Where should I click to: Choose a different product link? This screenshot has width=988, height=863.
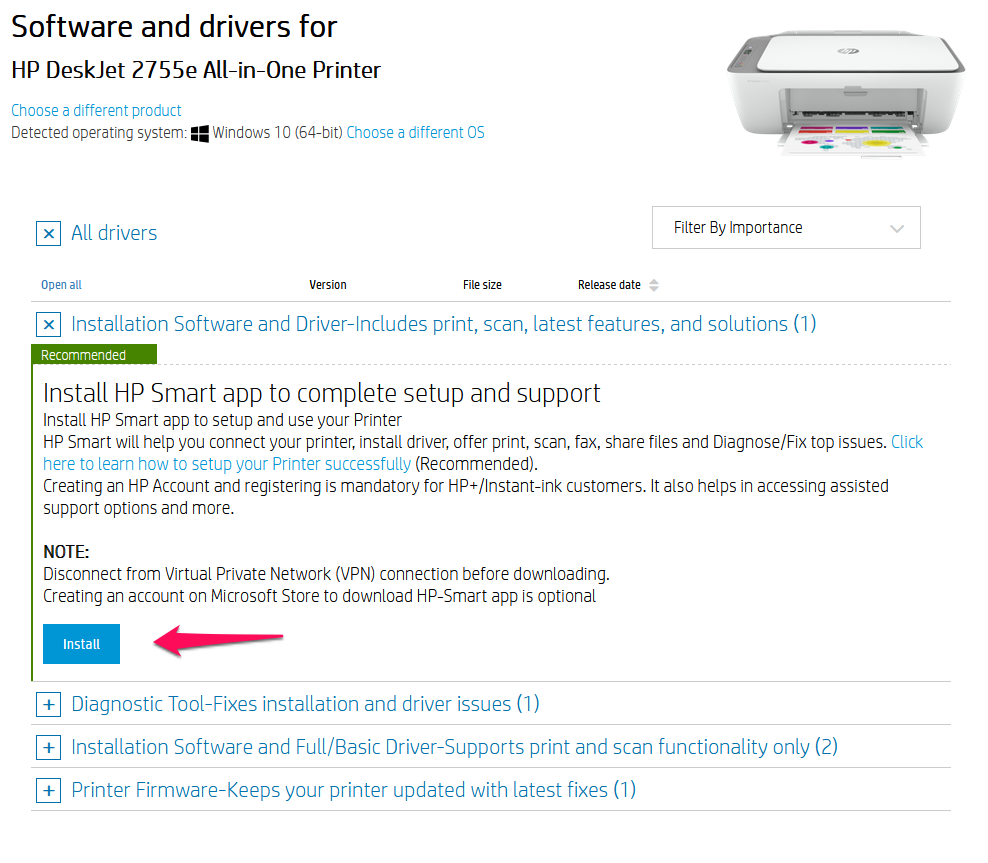(96, 110)
